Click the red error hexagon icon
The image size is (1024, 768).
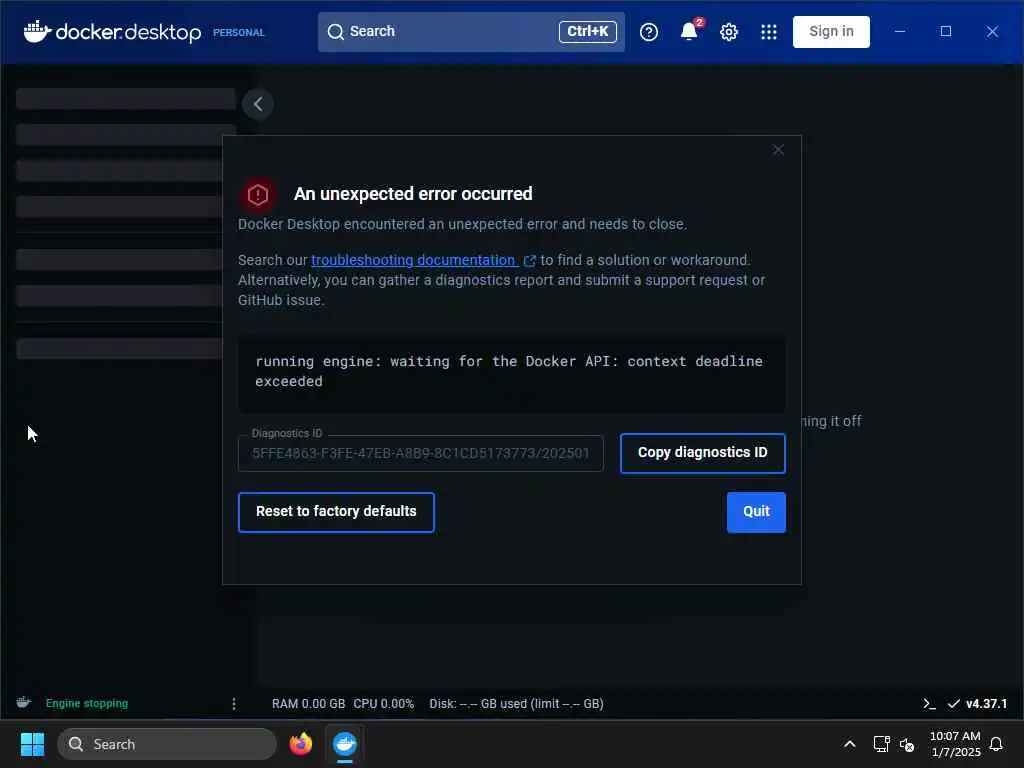coord(258,195)
